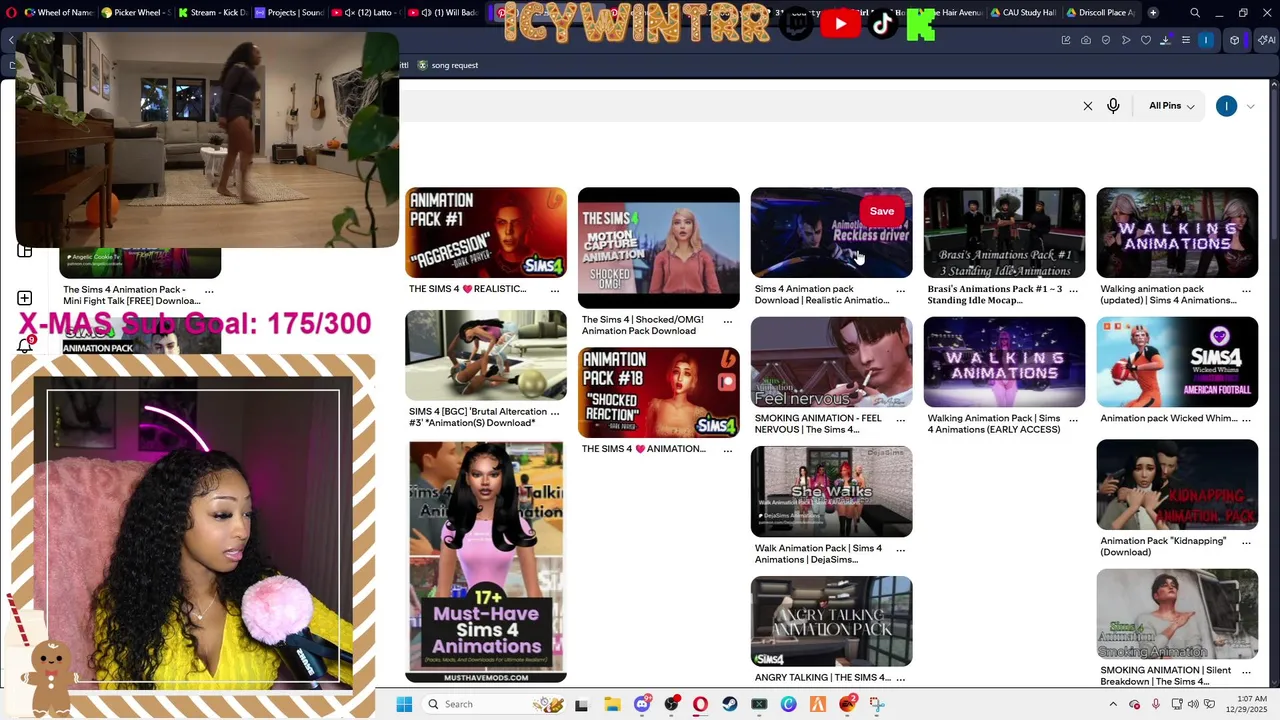Open more options for Shocked/OMG Animation pin
This screenshot has width=1280, height=720.
click(728, 321)
